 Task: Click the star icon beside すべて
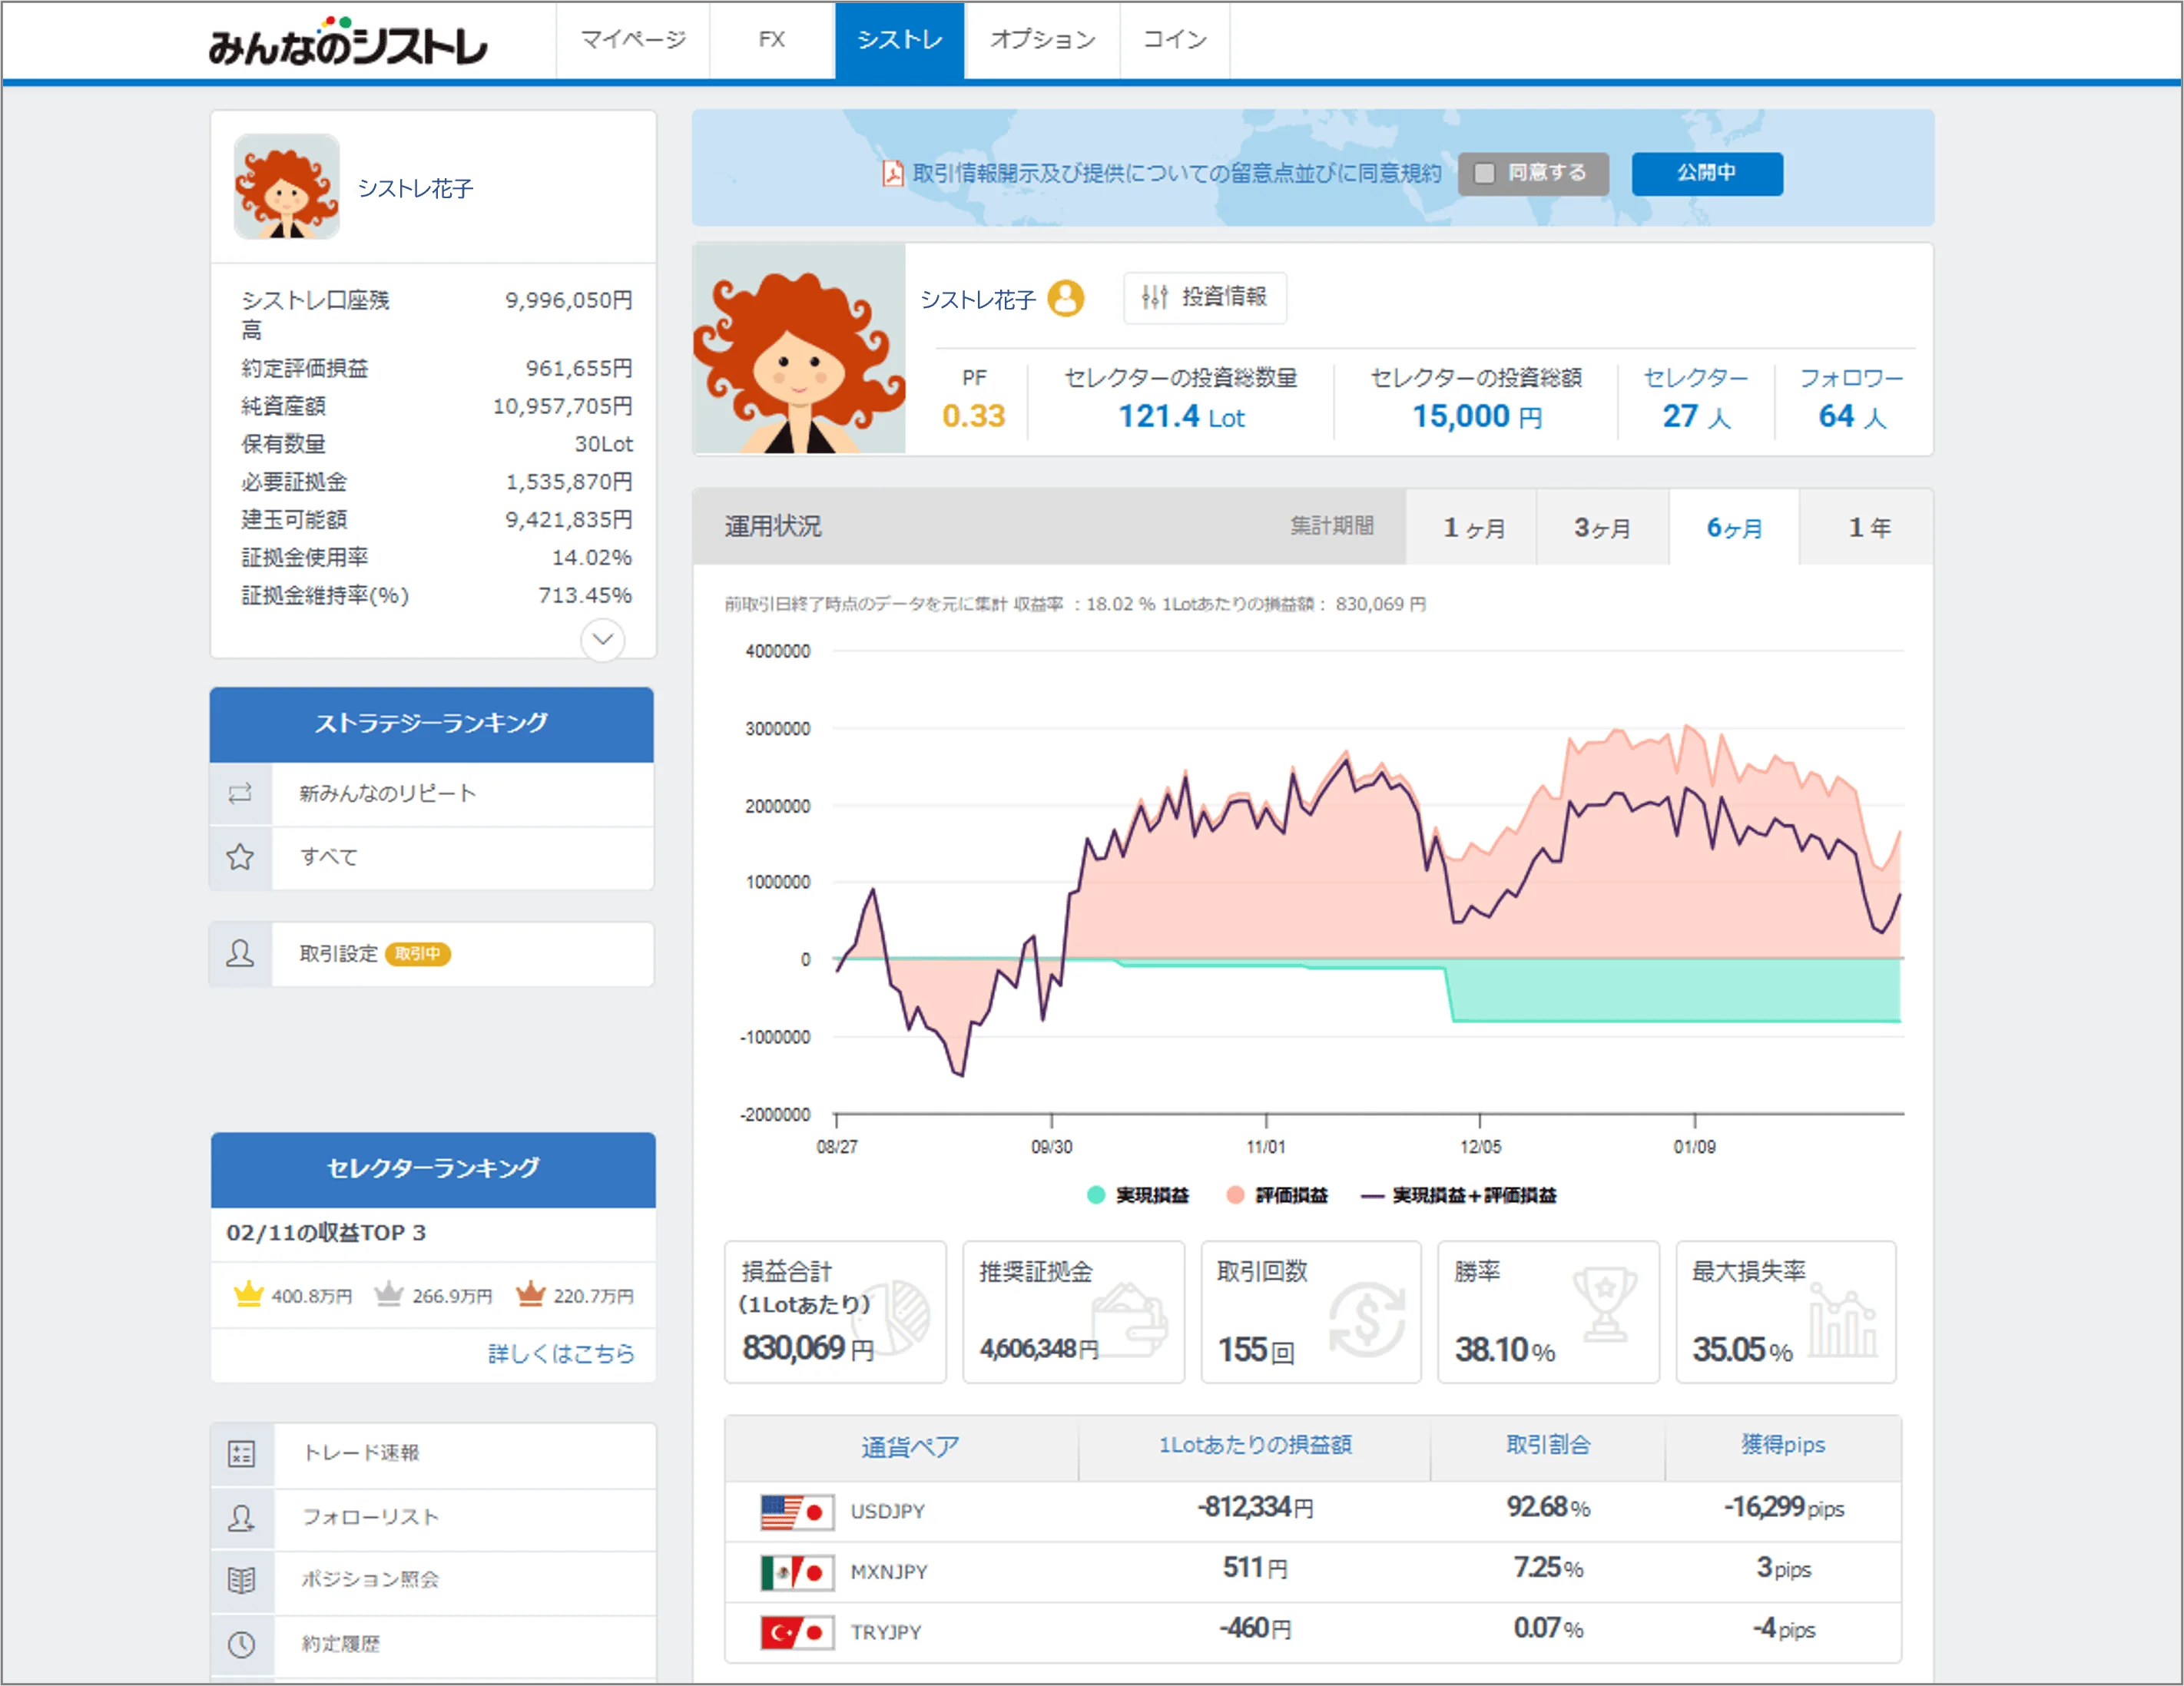(240, 857)
